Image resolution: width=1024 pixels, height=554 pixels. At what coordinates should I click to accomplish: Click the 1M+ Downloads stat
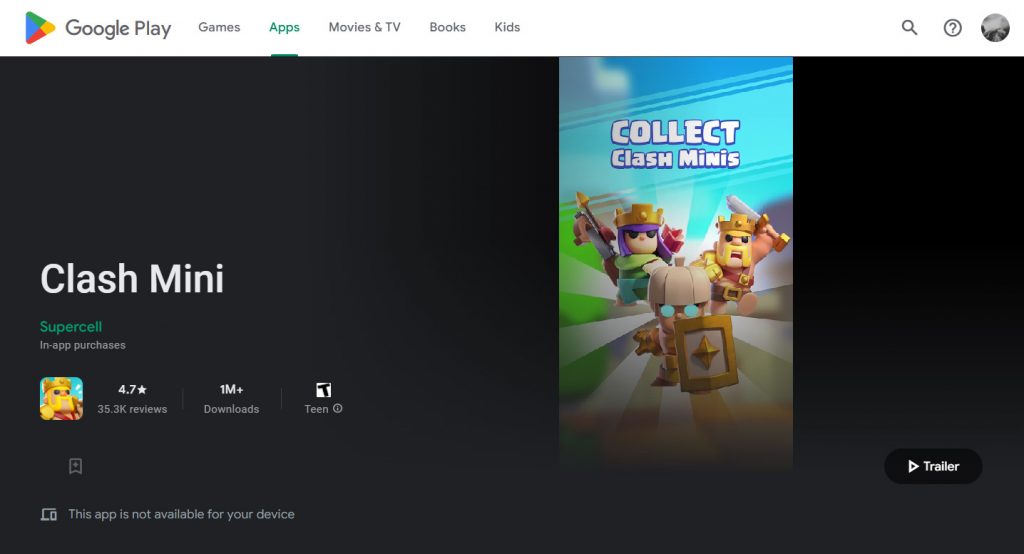[x=231, y=398]
